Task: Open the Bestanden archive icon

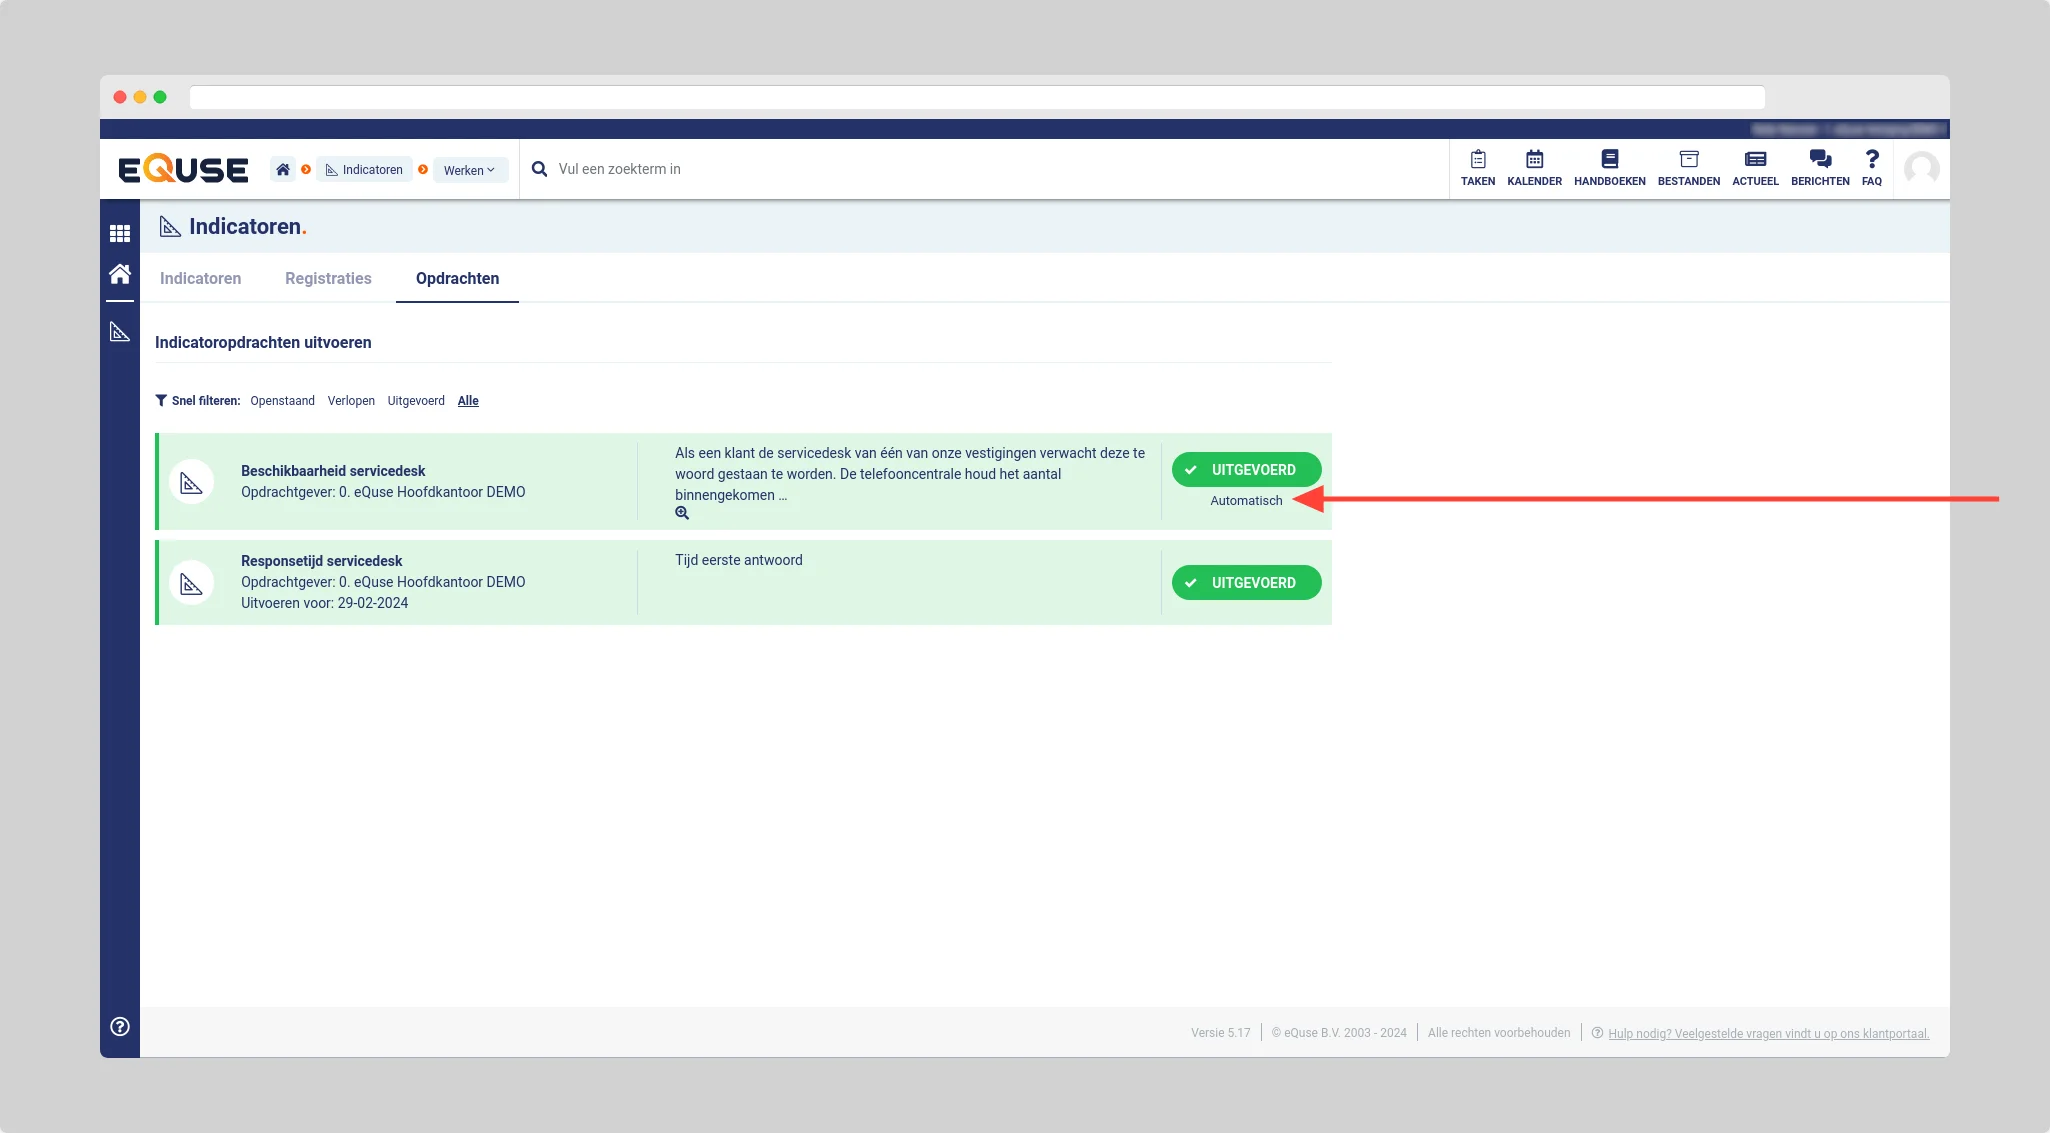Action: point(1688,160)
